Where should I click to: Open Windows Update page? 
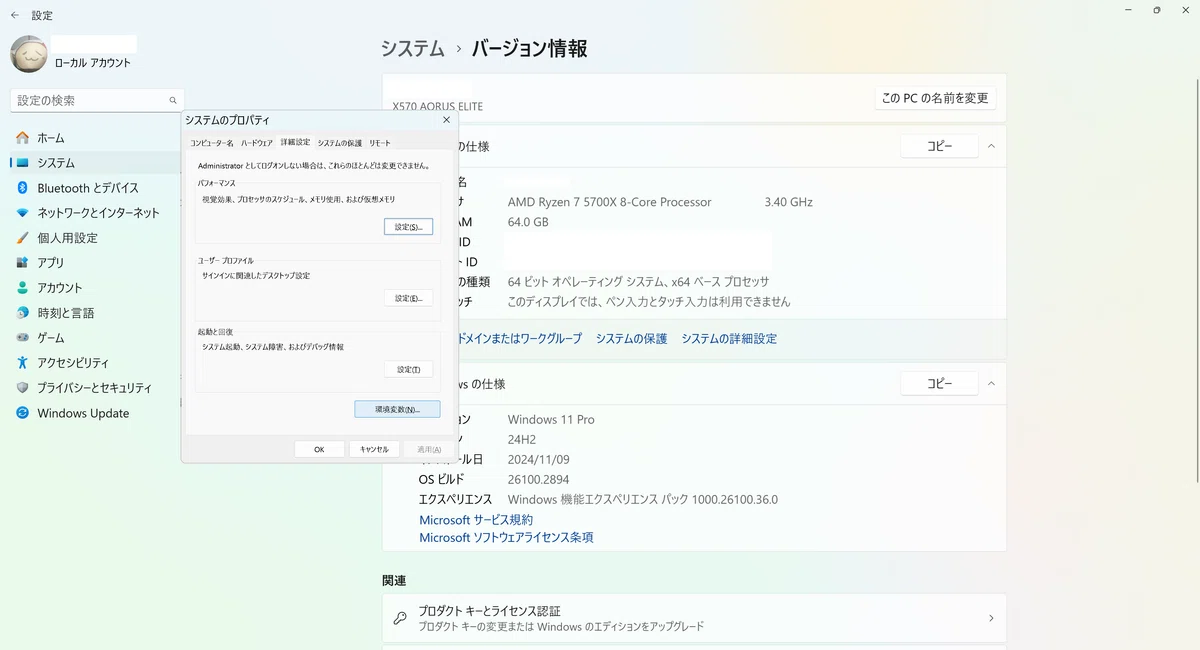tap(95, 413)
